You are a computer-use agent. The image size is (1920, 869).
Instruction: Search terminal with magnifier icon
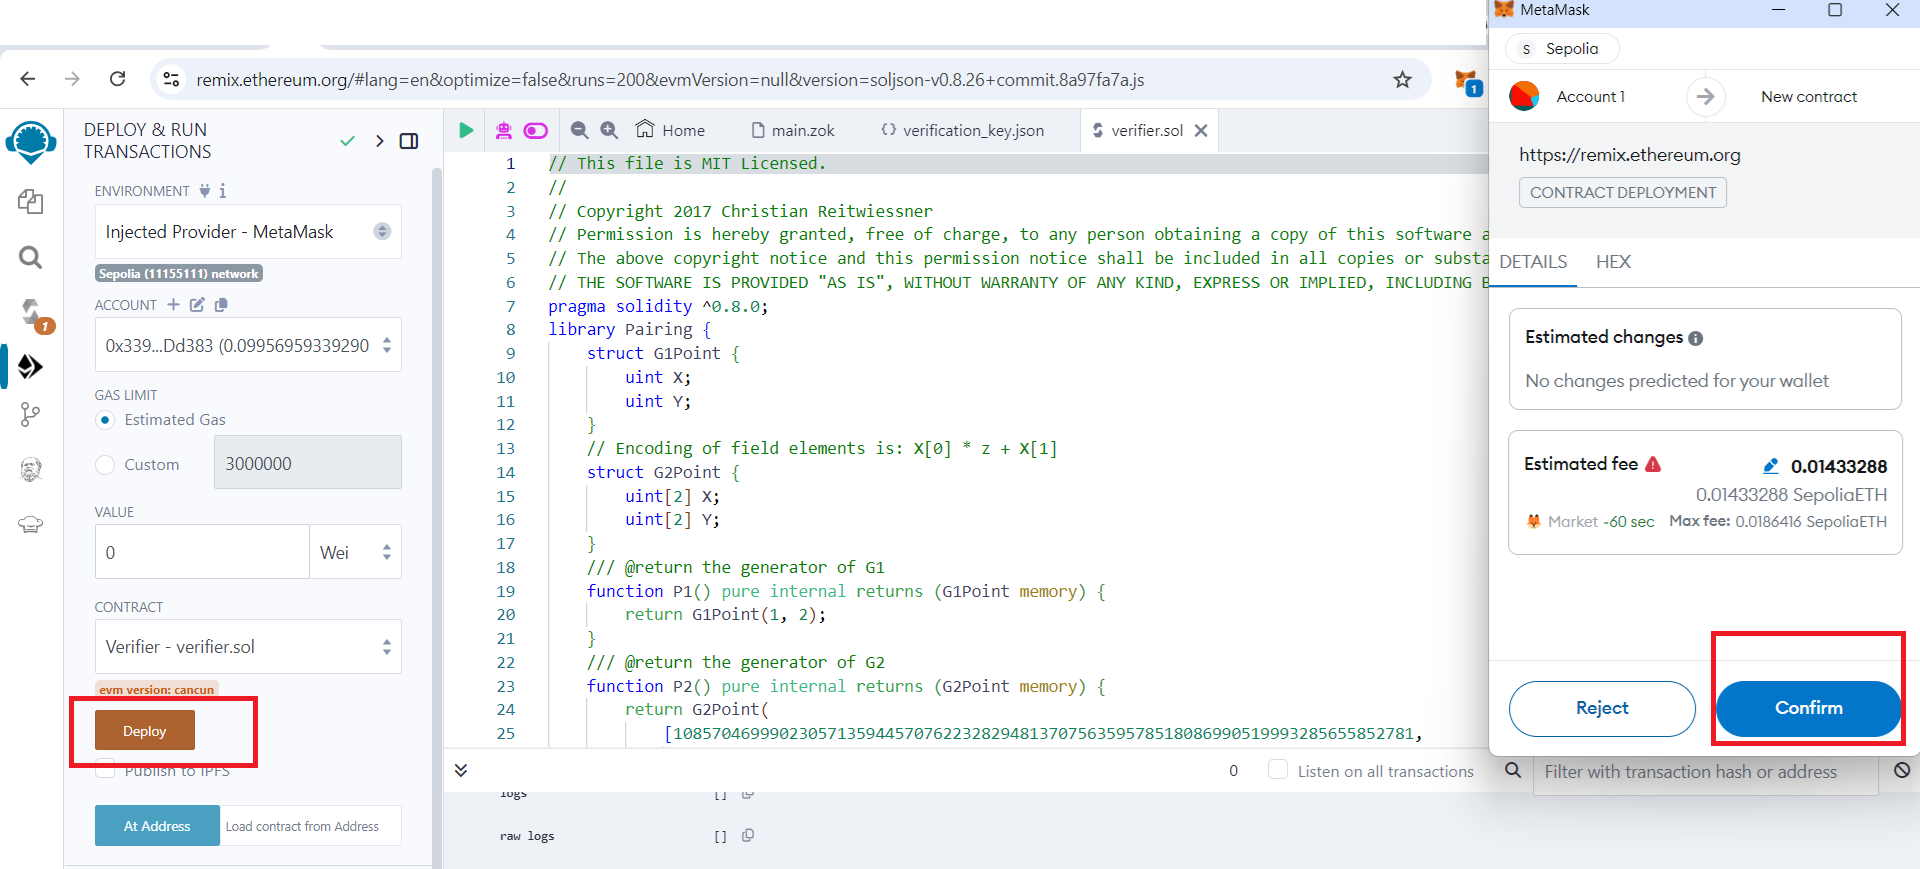1513,770
